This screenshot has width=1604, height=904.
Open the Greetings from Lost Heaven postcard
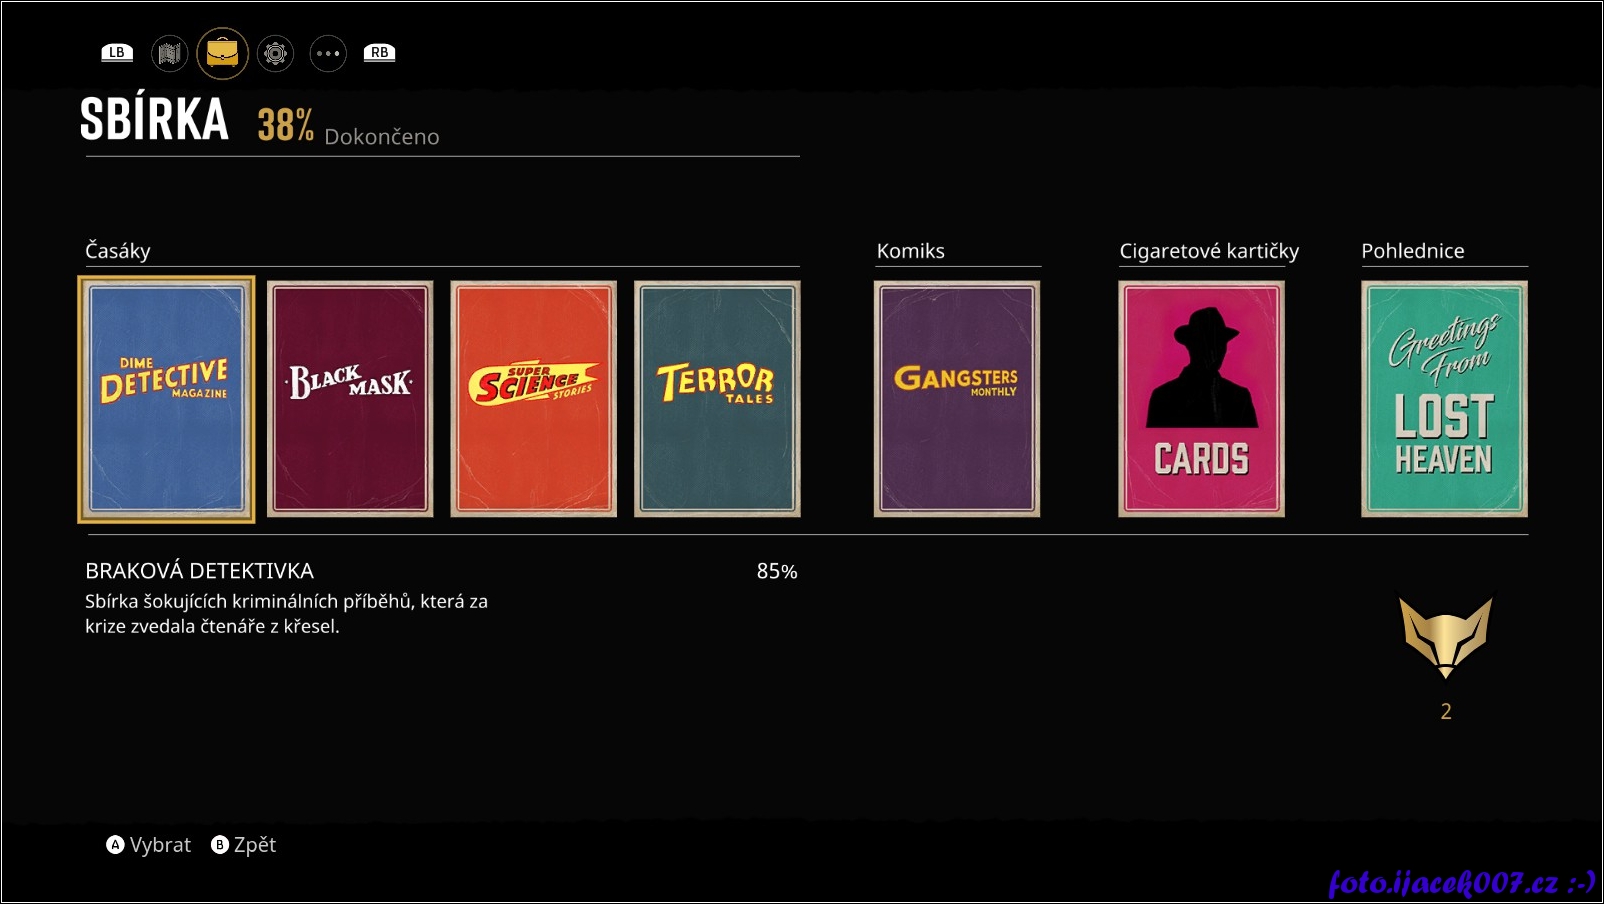(1444, 399)
